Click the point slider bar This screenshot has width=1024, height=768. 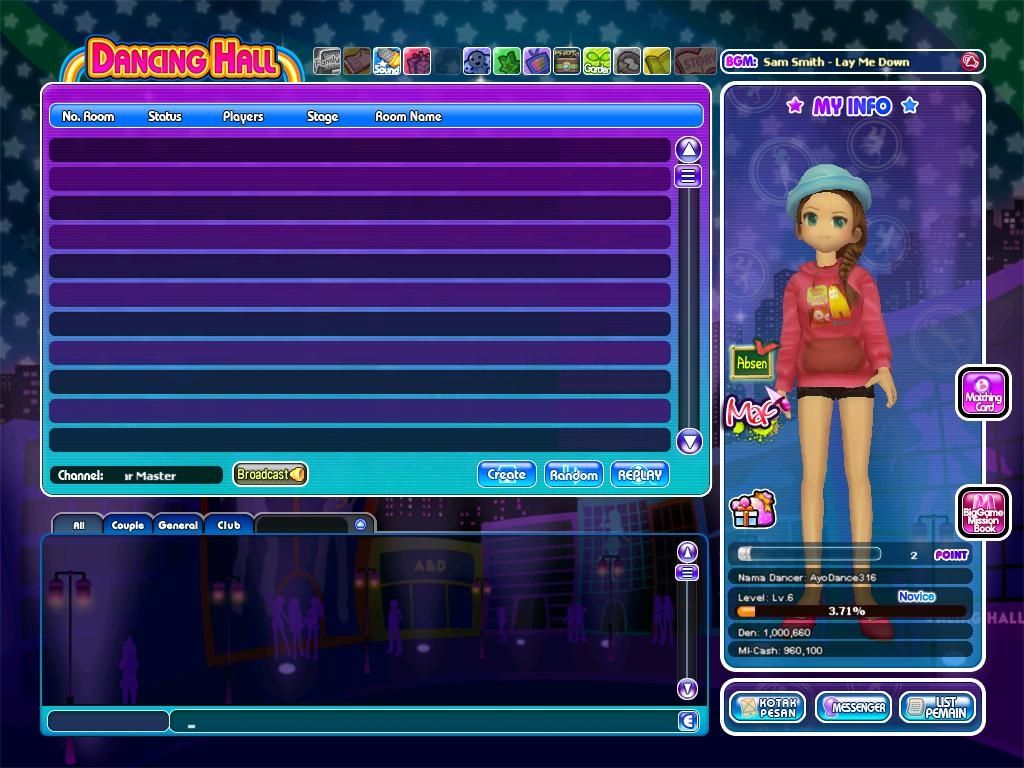click(x=808, y=554)
